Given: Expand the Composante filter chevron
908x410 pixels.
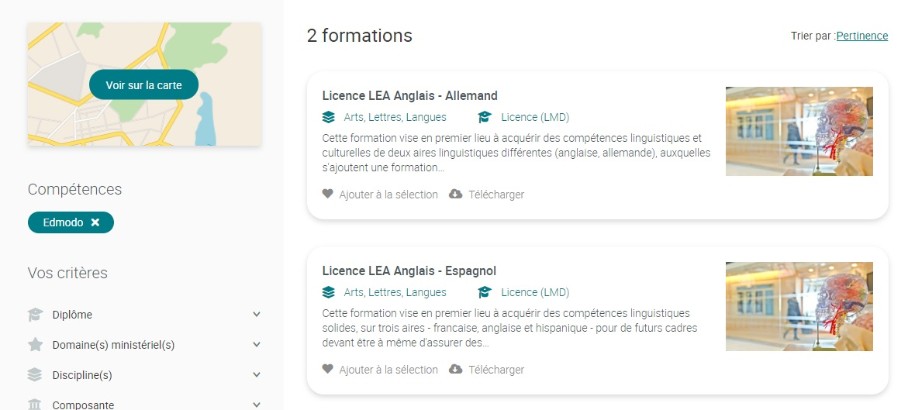Looking at the screenshot, I should (257, 404).
